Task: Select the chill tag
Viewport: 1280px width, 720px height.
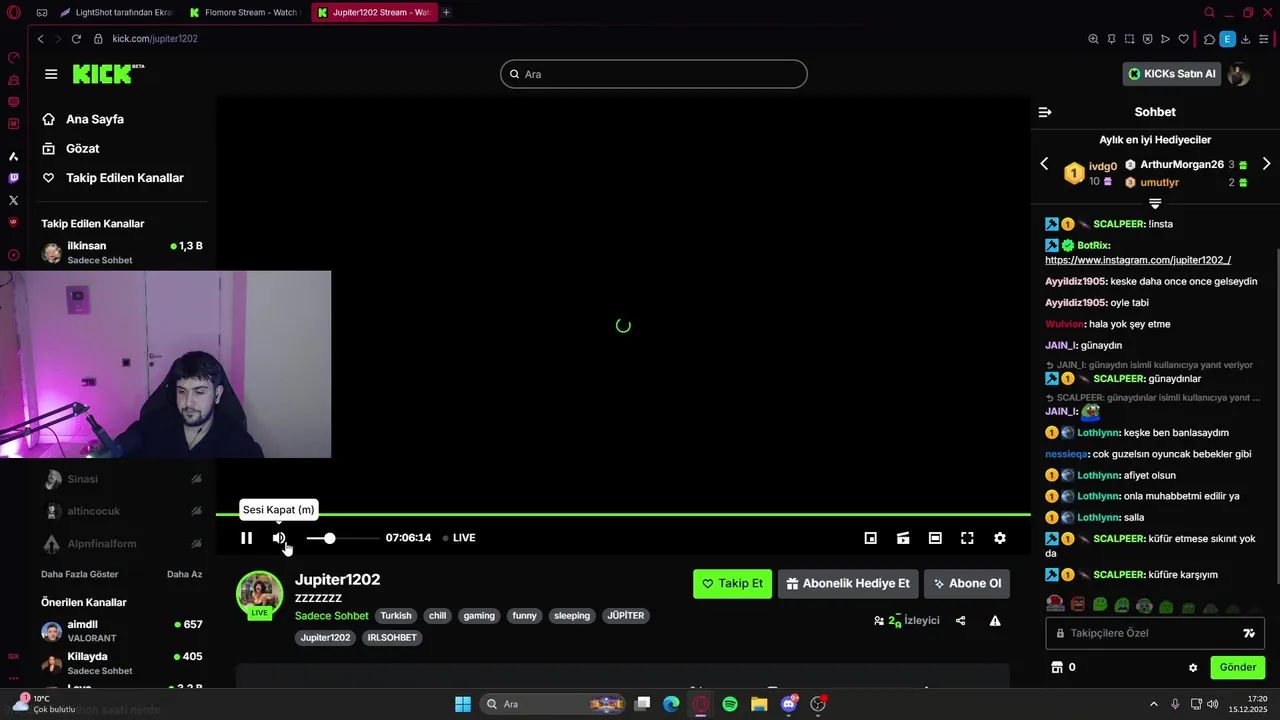Action: pyautogui.click(x=437, y=616)
